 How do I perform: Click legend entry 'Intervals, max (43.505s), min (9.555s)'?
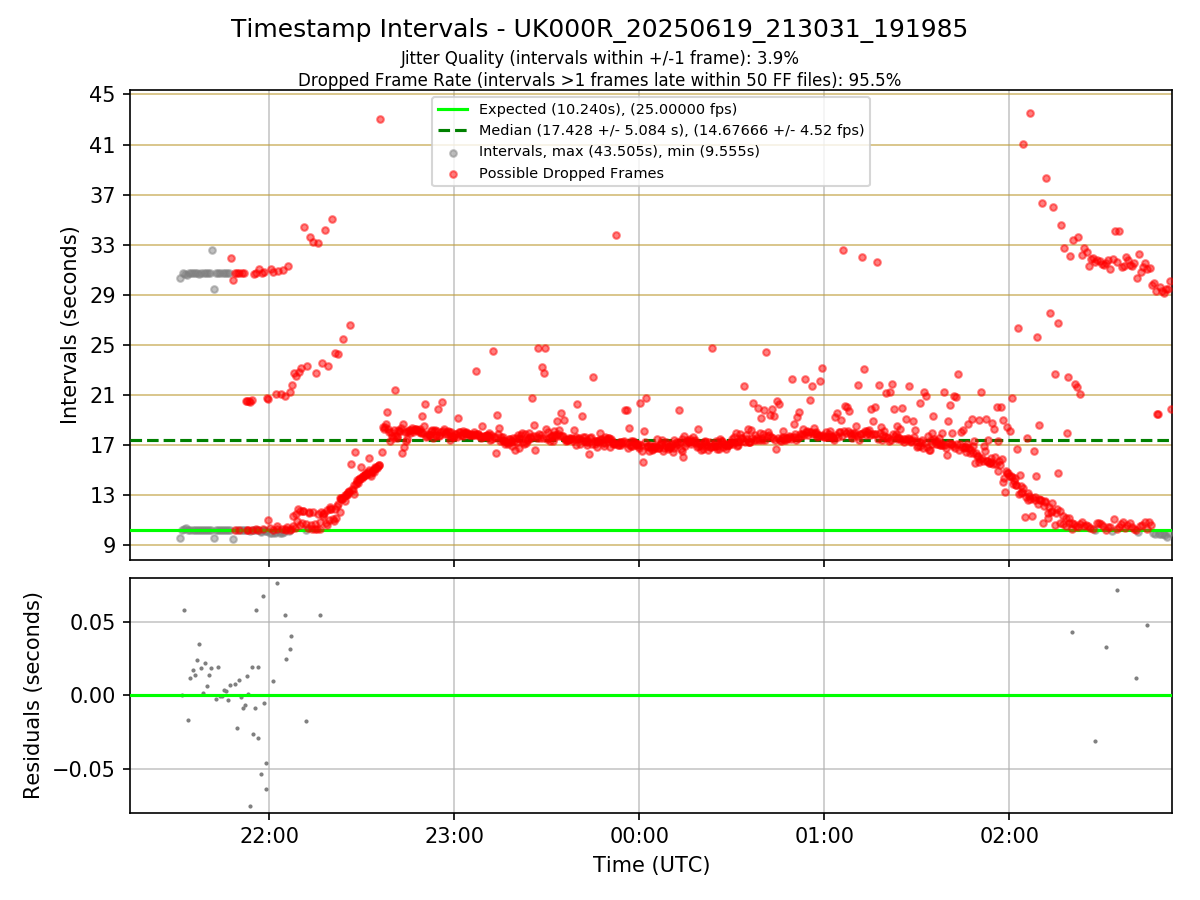pos(619,151)
